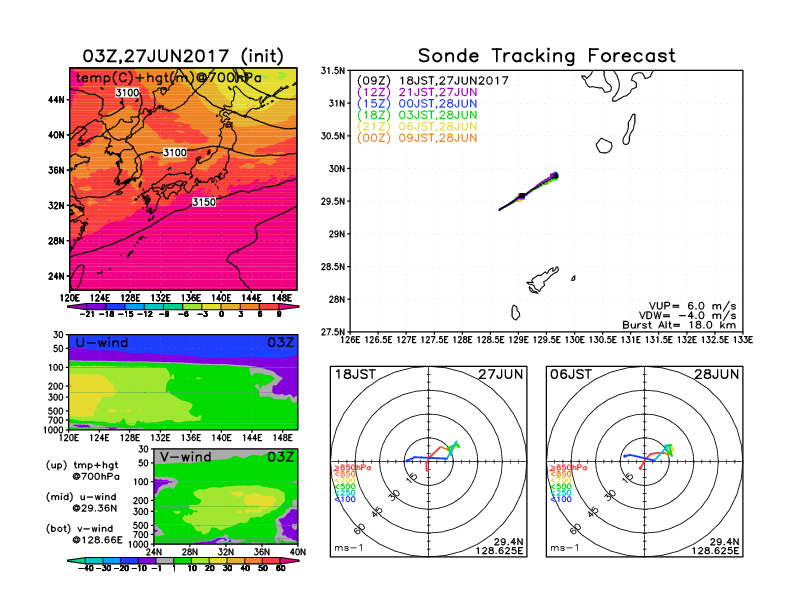Click the "U-wind" panel label
792x612 pixels.
(102, 342)
